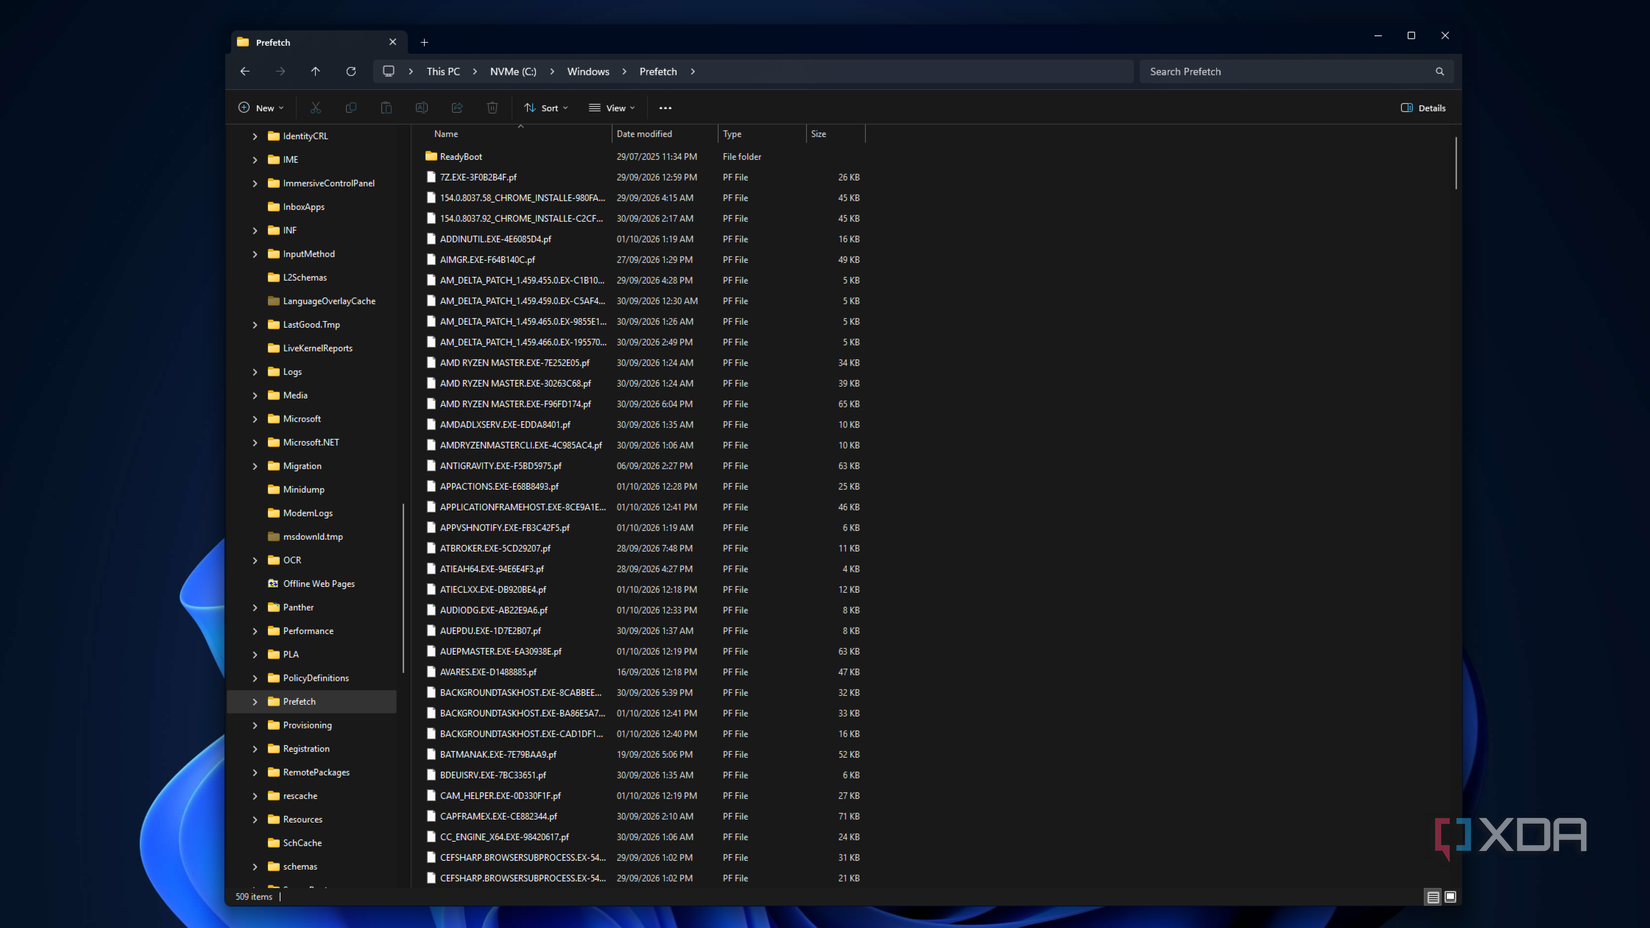Open the See more three-dots menu
Image resolution: width=1650 pixels, height=928 pixels.
click(665, 108)
